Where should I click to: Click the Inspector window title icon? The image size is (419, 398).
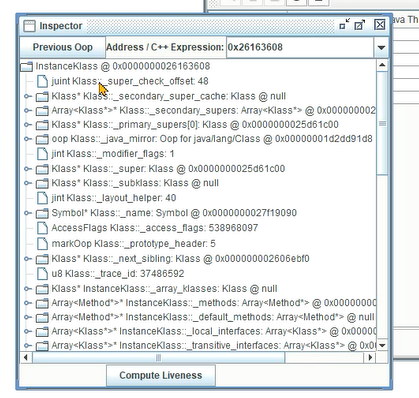[29, 26]
